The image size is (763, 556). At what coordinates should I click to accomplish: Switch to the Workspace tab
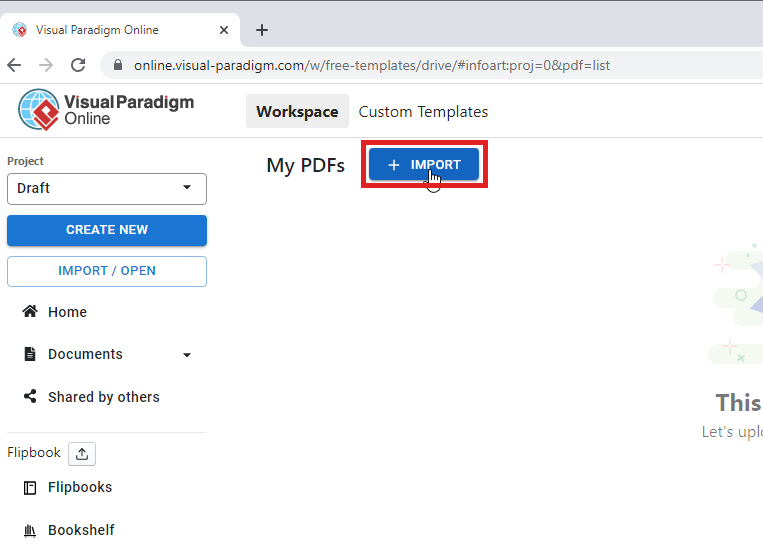[297, 112]
